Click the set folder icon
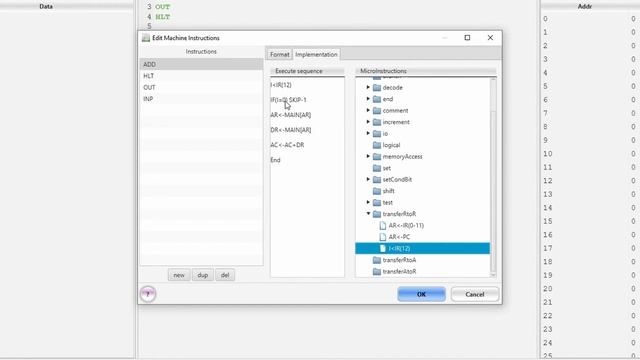This screenshot has height=360, width=640. click(x=377, y=168)
